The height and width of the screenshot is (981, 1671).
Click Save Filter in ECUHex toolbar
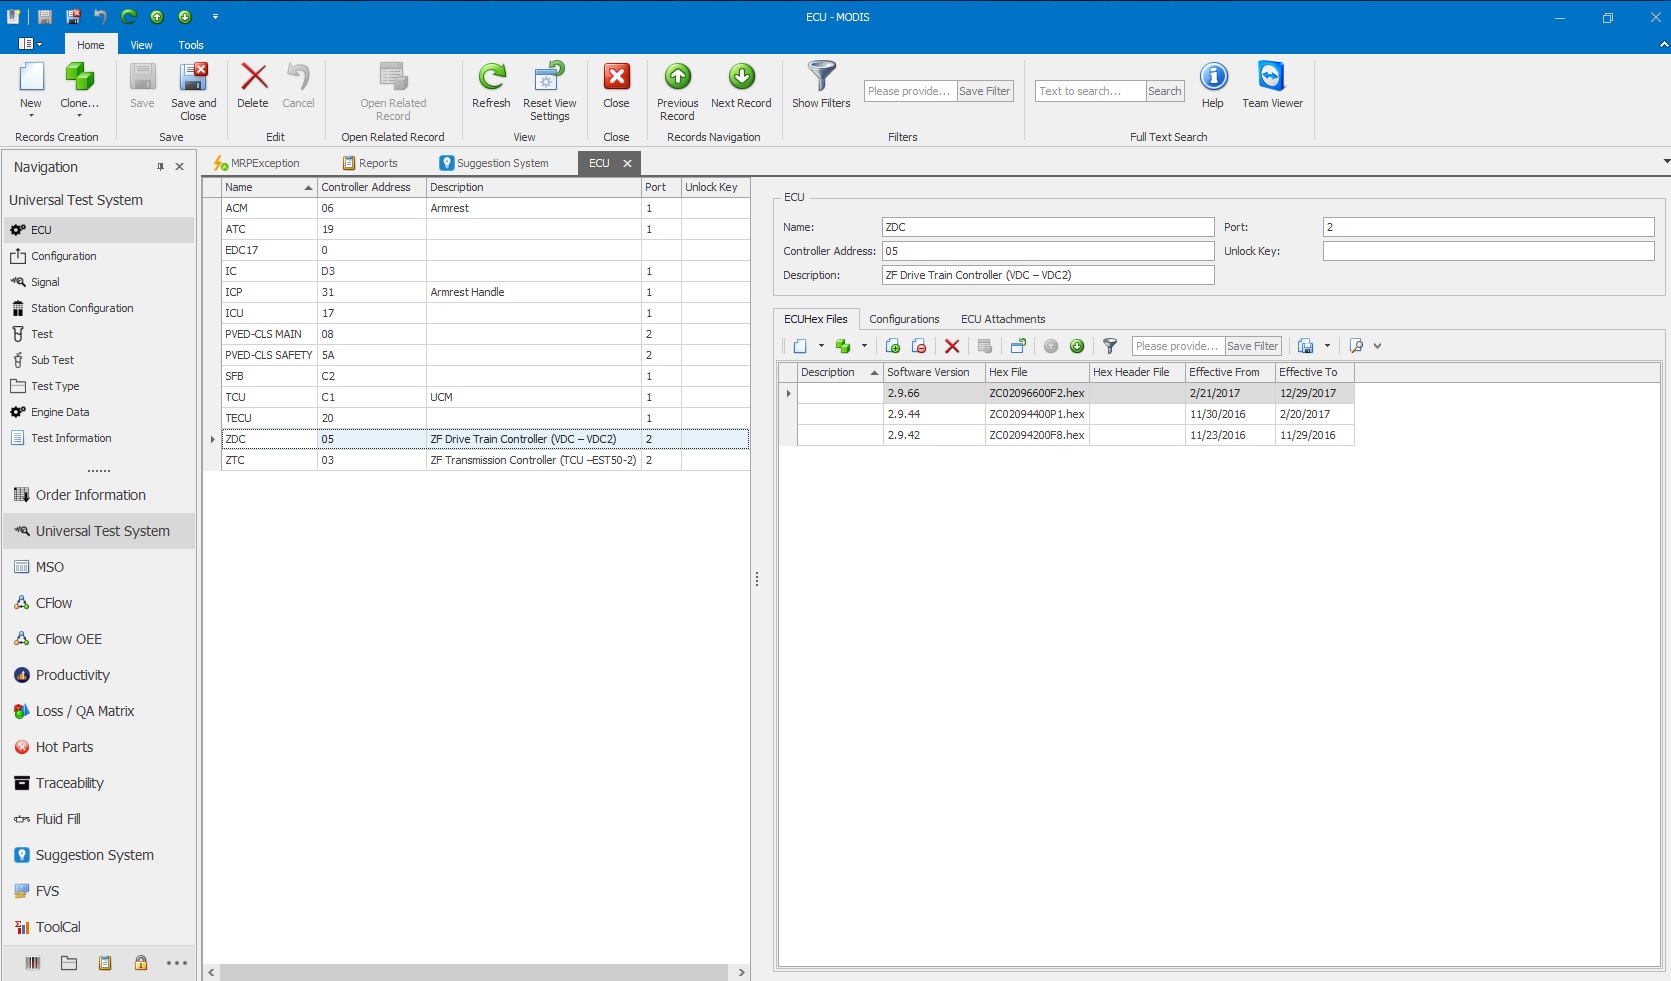[1252, 346]
